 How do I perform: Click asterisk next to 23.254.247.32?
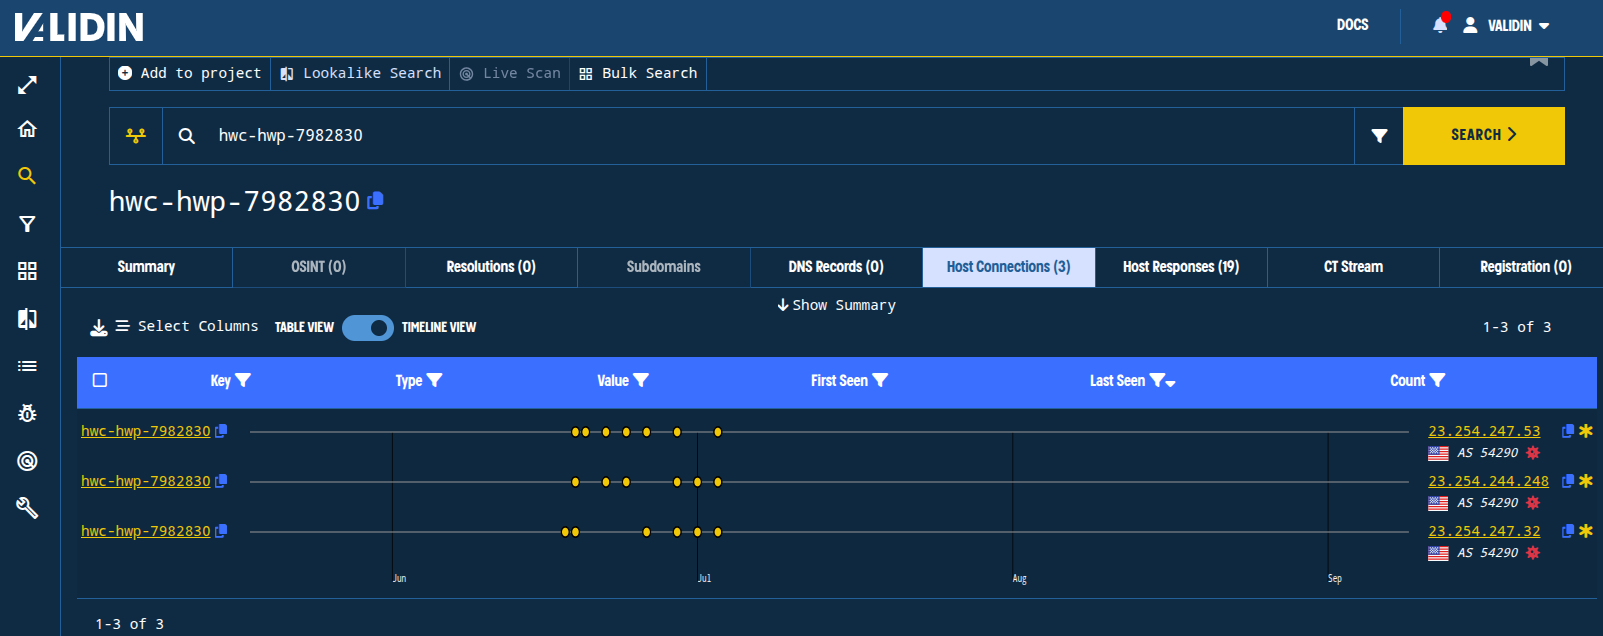pyautogui.click(x=1586, y=531)
